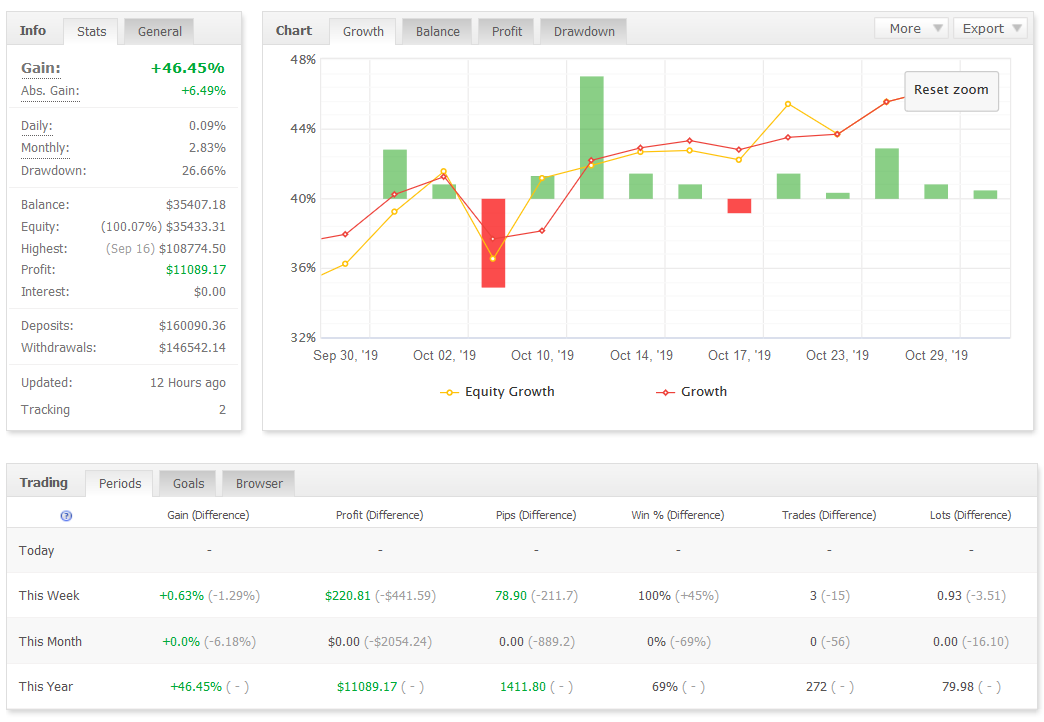Click the +46.45% gain value in Info

coord(188,68)
